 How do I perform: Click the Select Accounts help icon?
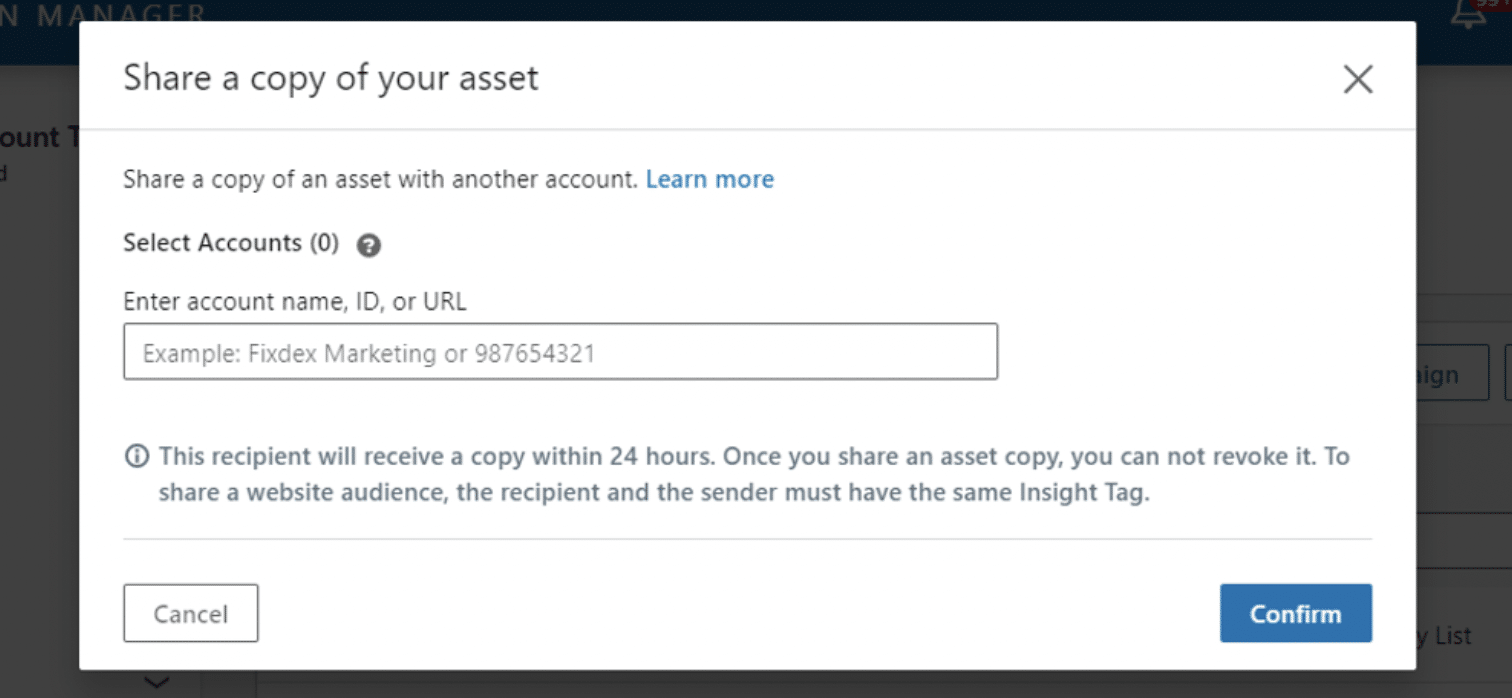[x=369, y=245]
